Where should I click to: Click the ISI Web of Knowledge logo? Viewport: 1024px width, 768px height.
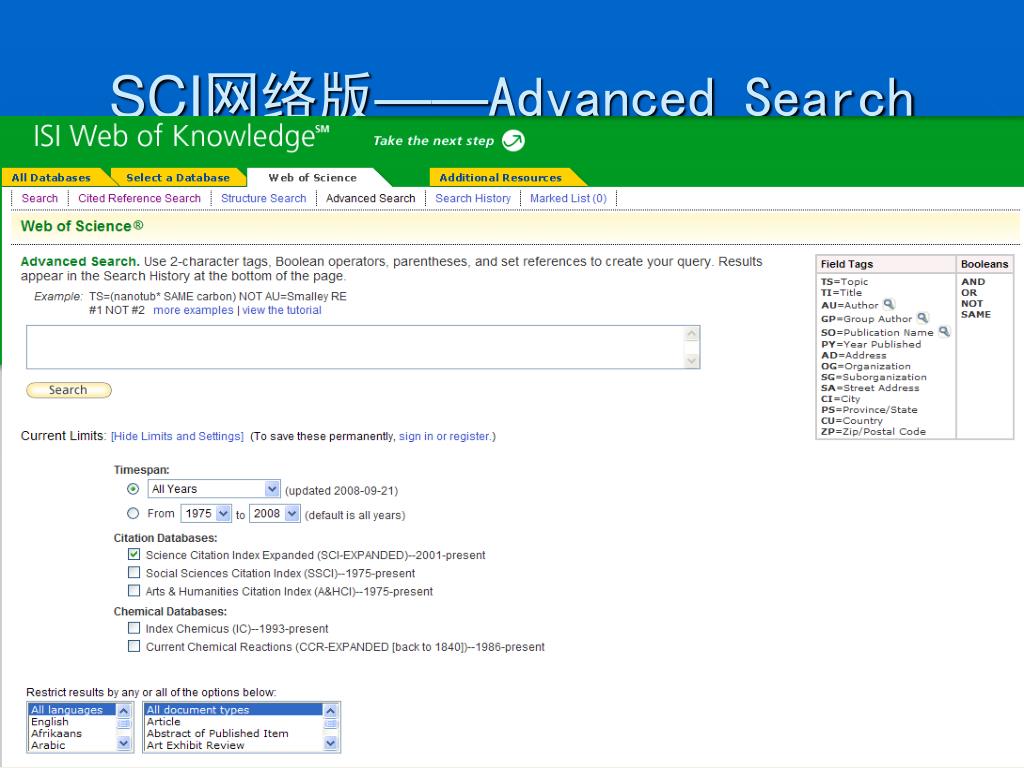tap(181, 136)
